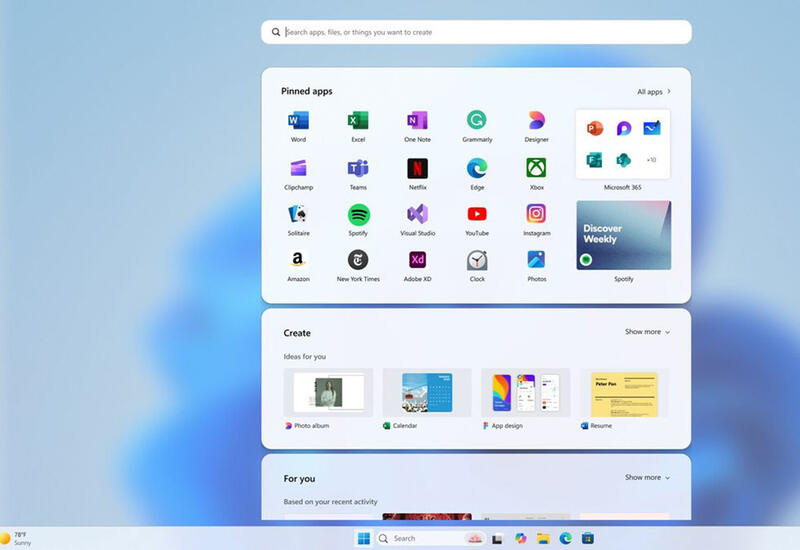Expand Show more in the Create section
The width and height of the screenshot is (800, 550).
(x=647, y=332)
